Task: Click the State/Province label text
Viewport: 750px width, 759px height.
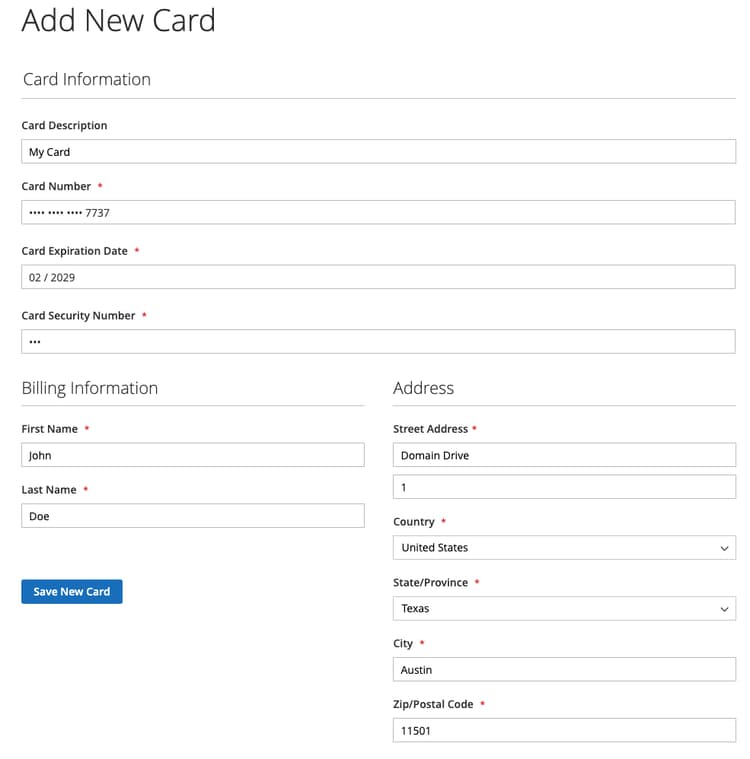Action: 430,583
